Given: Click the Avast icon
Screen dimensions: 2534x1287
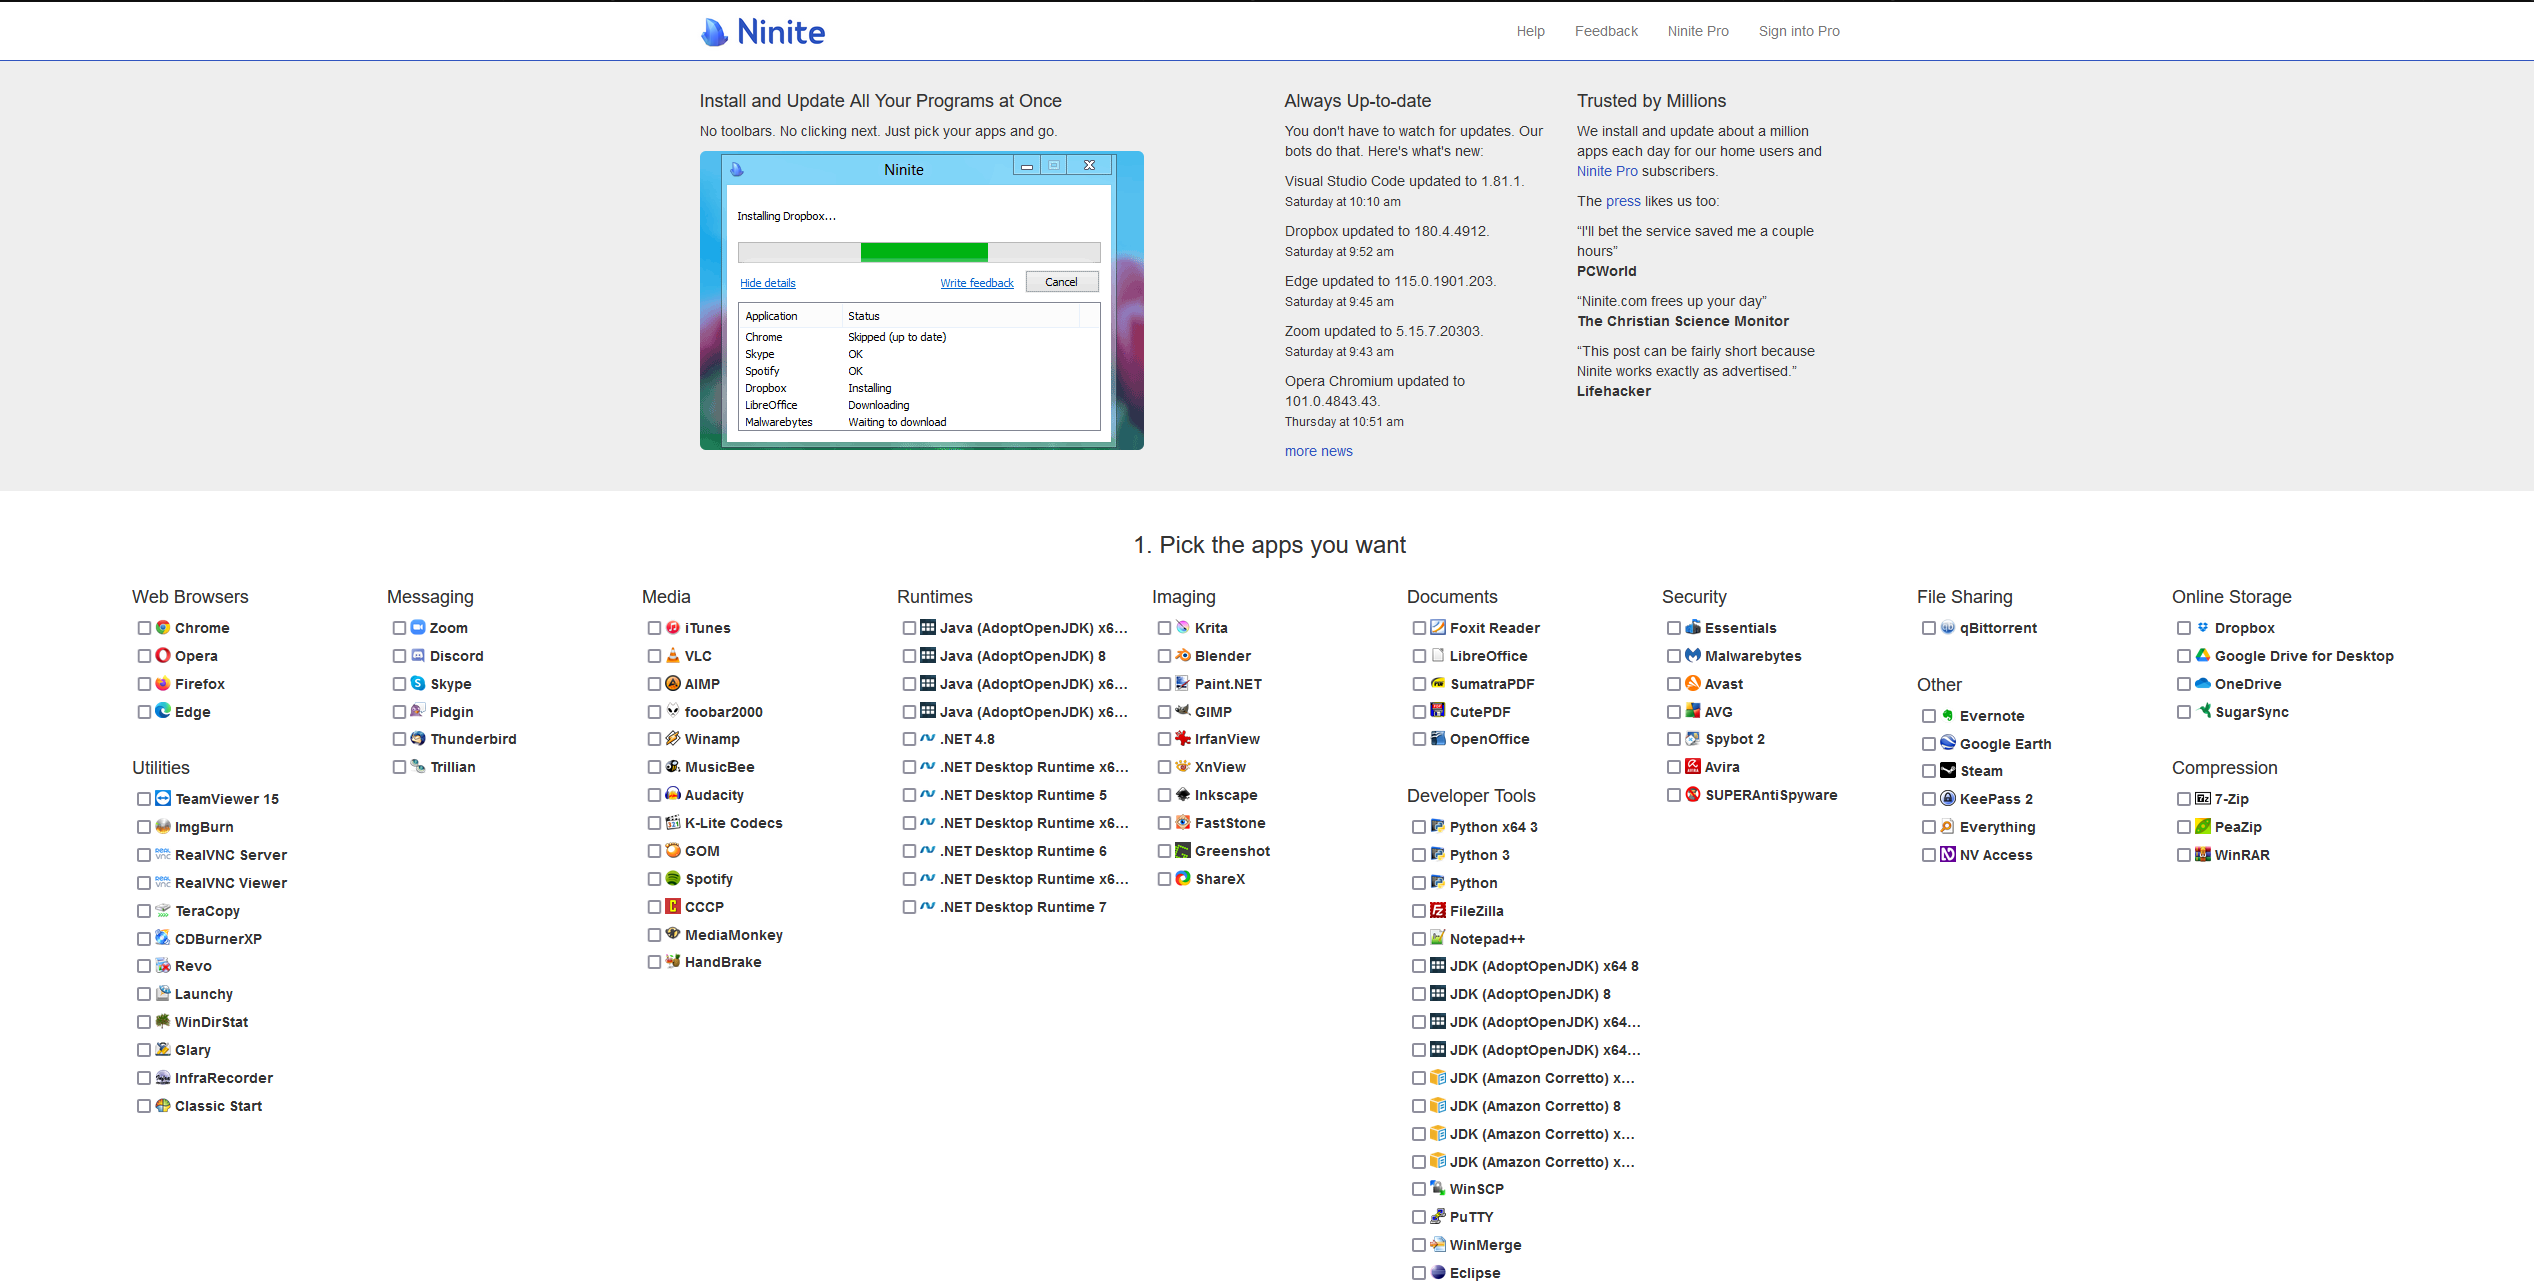Looking at the screenshot, I should 1693,684.
